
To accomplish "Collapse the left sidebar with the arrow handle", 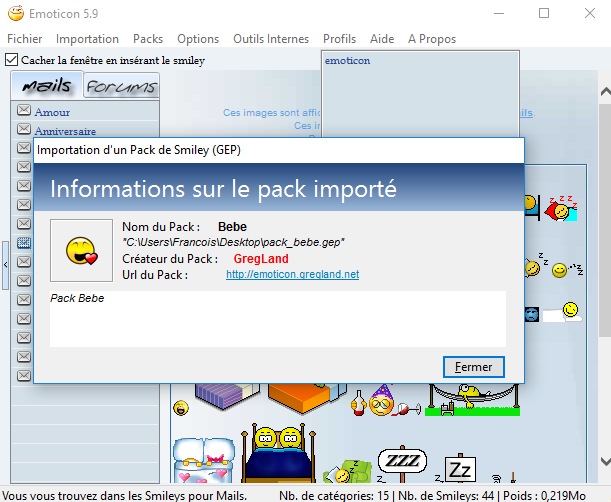I will coord(5,265).
